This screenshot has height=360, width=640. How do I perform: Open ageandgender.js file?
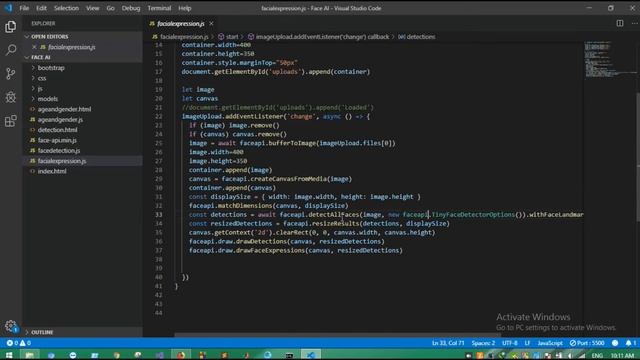[x=83, y=120]
